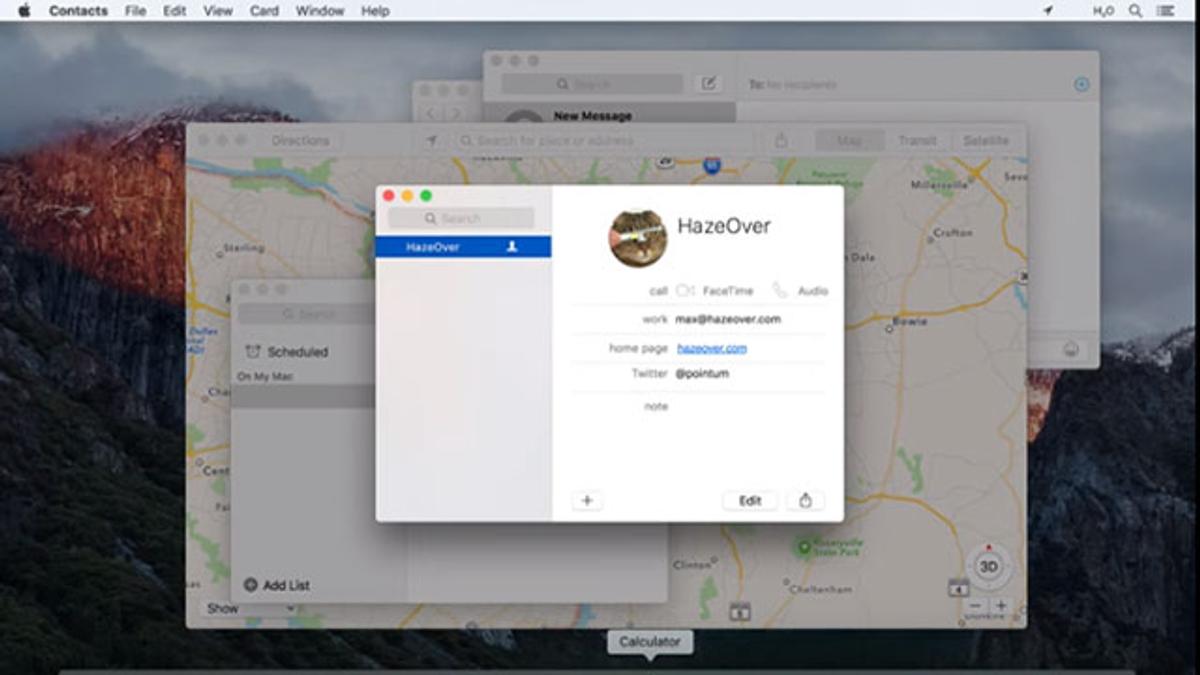The height and width of the screenshot is (675, 1200).
Task: Click the Audio call phone icon
Action: pos(780,291)
